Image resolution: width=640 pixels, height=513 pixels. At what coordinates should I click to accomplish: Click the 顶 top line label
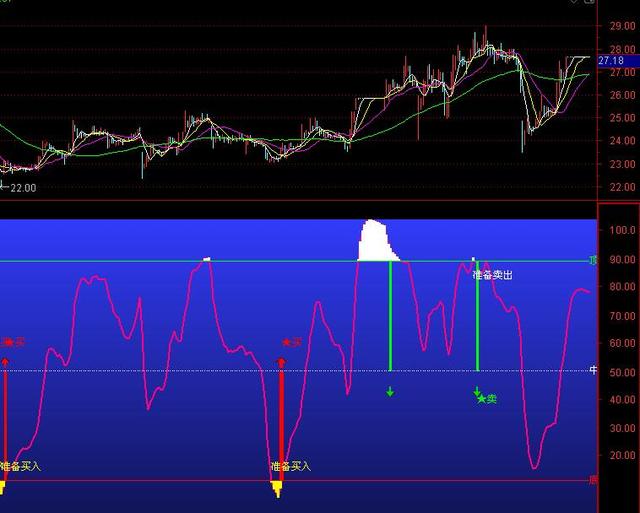tap(593, 260)
